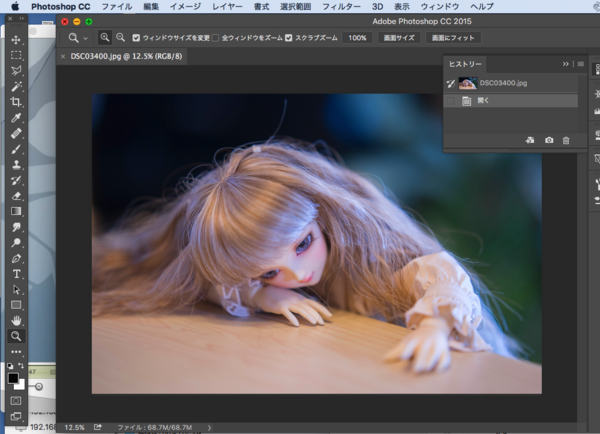
Task: Swap foreground and background colors
Action: 21,365
